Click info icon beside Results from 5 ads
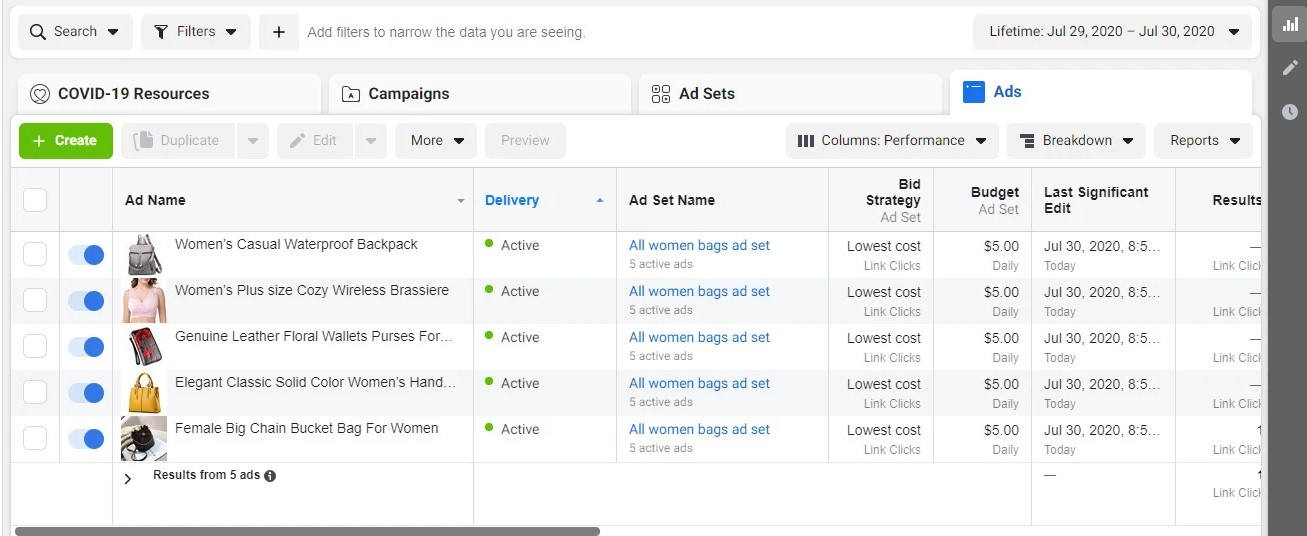 coord(270,476)
